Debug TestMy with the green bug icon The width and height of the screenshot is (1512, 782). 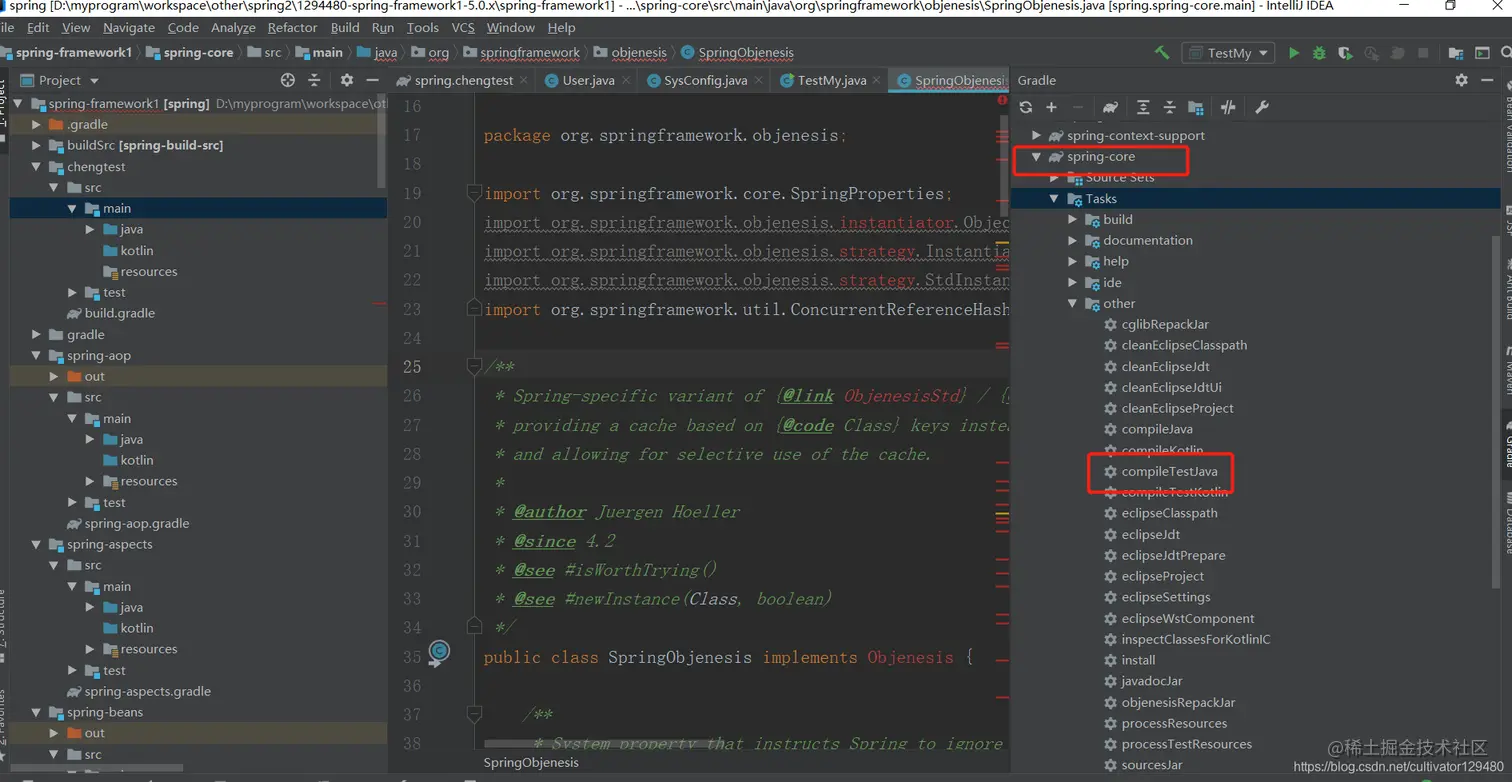click(x=1319, y=53)
